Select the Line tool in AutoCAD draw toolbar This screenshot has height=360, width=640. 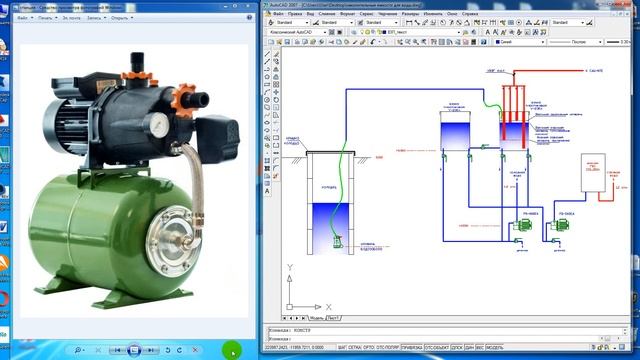(267, 54)
